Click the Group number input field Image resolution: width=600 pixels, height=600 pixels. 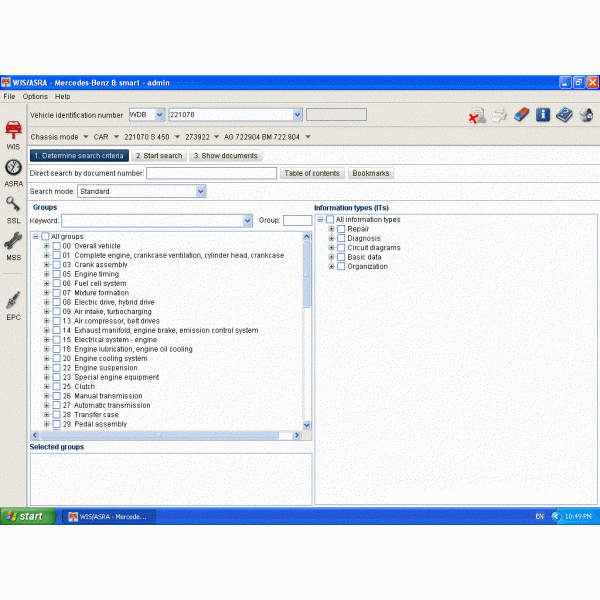coord(297,220)
